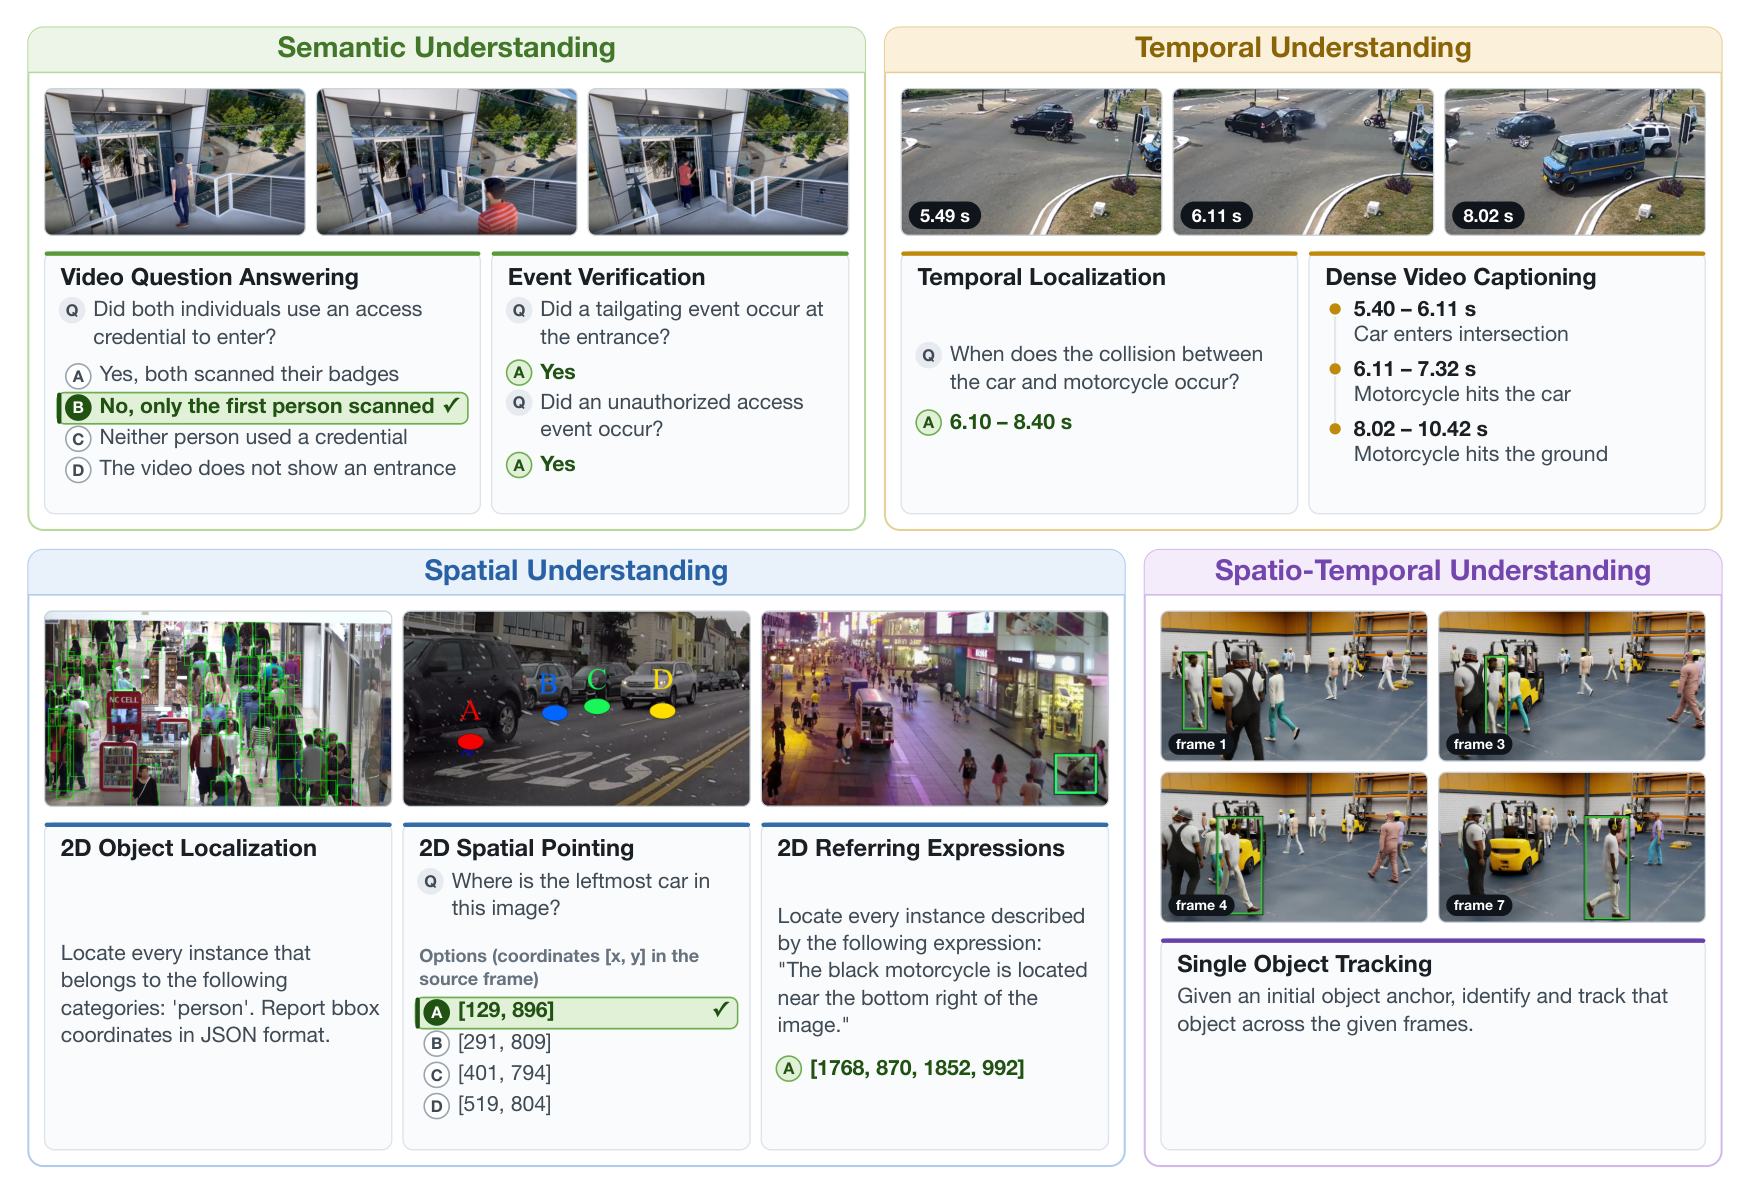Click the green A icon beside 6.10 – 8.40 s
Viewport: 1750px width, 1194px height.
(928, 423)
